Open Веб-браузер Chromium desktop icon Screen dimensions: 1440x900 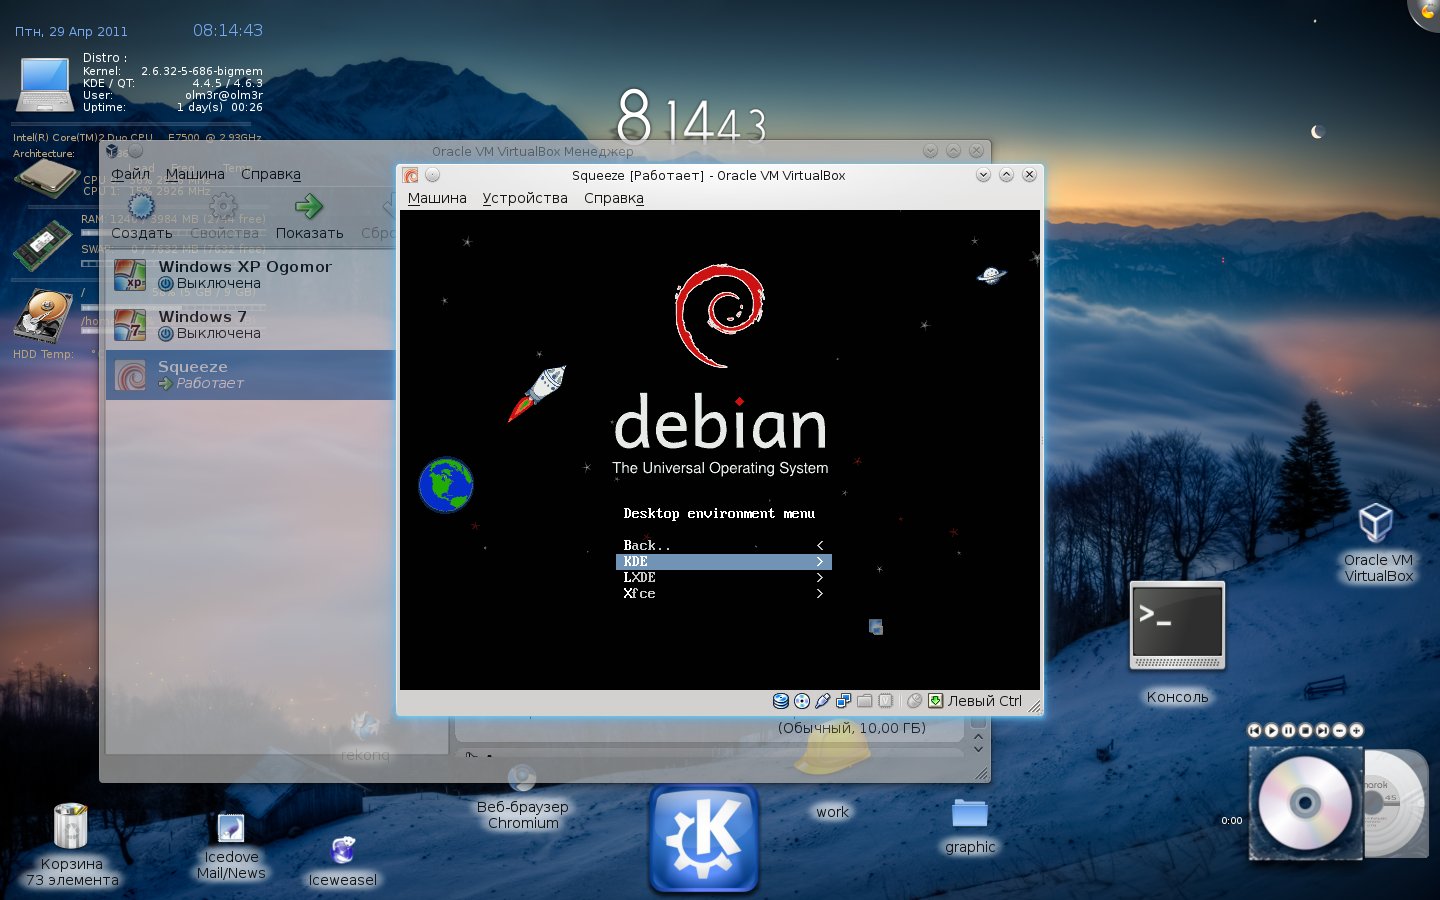522,797
